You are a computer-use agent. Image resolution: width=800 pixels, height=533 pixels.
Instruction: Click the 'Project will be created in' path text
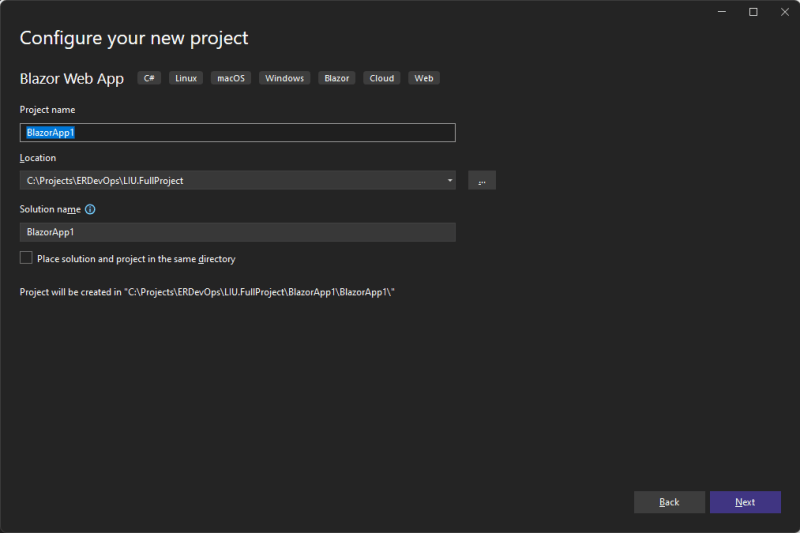tap(207, 292)
